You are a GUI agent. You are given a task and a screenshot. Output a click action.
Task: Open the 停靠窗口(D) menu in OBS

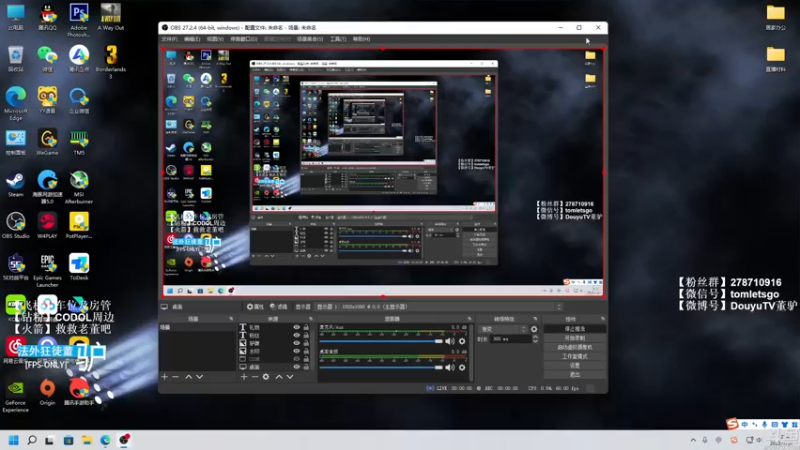[244, 39]
